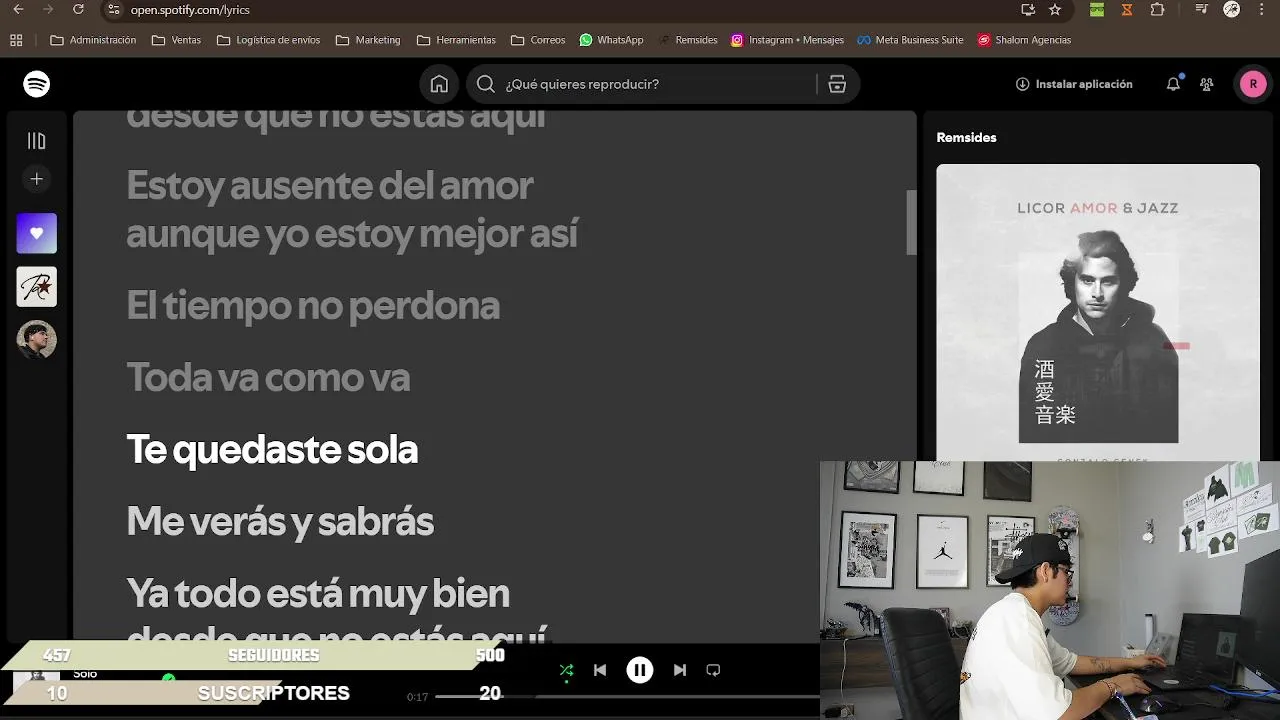Click Instalar aplicación
This screenshot has height=720, width=1280.
[1074, 84]
